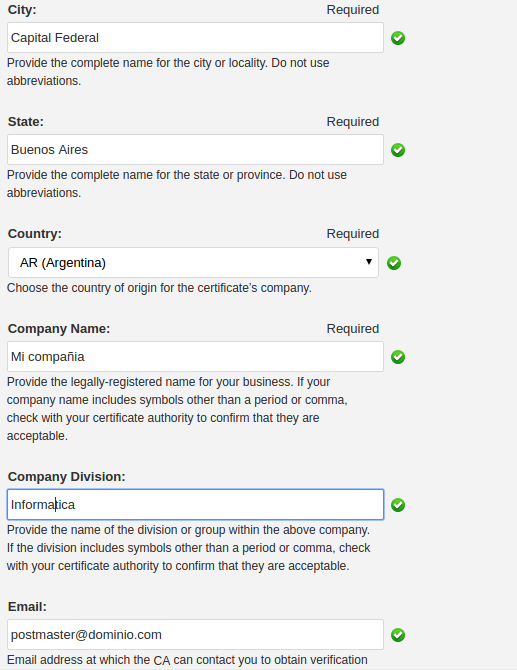Screen dimensions: 517x670
Task: Click the "Company Name:" label
Action: [59, 328]
